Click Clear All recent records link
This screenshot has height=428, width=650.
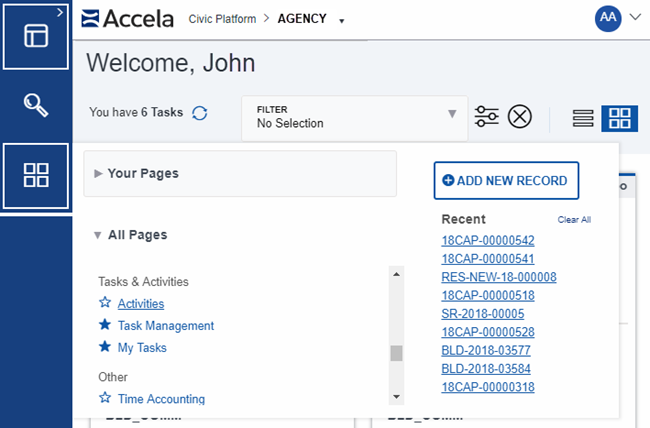pos(574,220)
